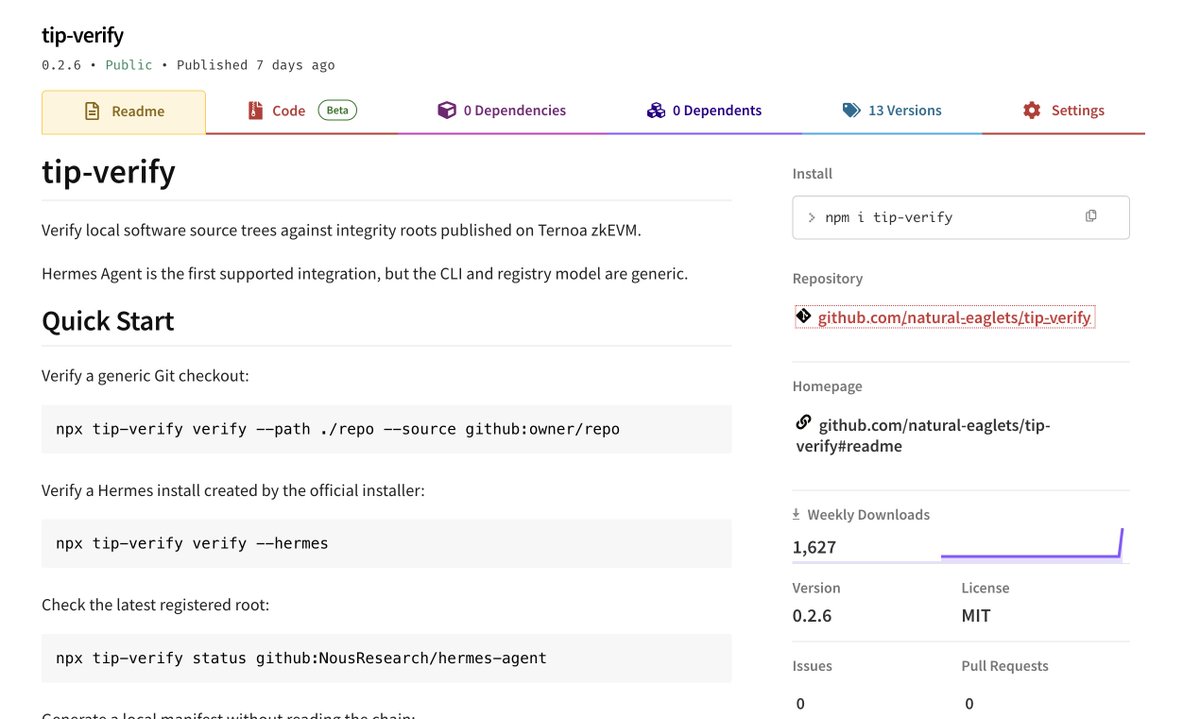
Task: Click the 'npx tip-verify verify --hermes' code block
Action: coord(386,544)
